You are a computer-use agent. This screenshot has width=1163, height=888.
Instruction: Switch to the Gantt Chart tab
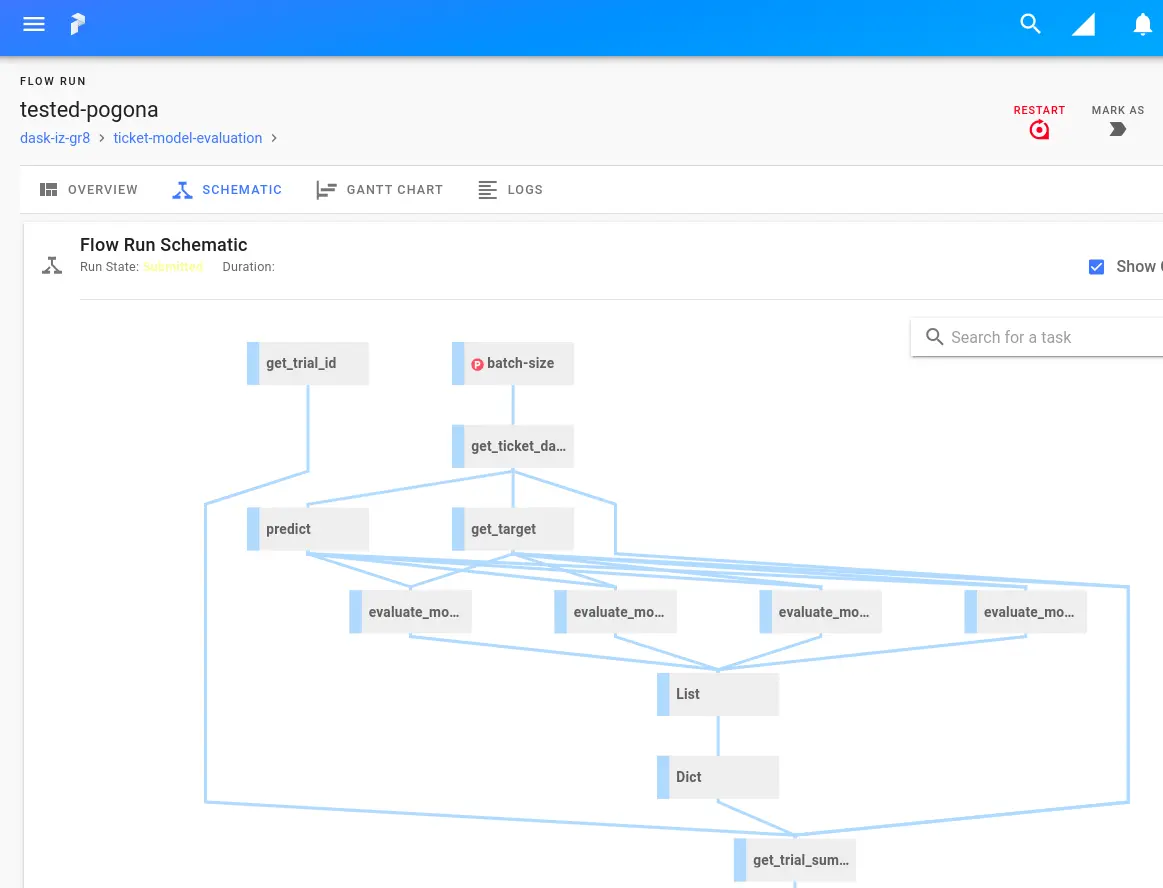tap(379, 189)
